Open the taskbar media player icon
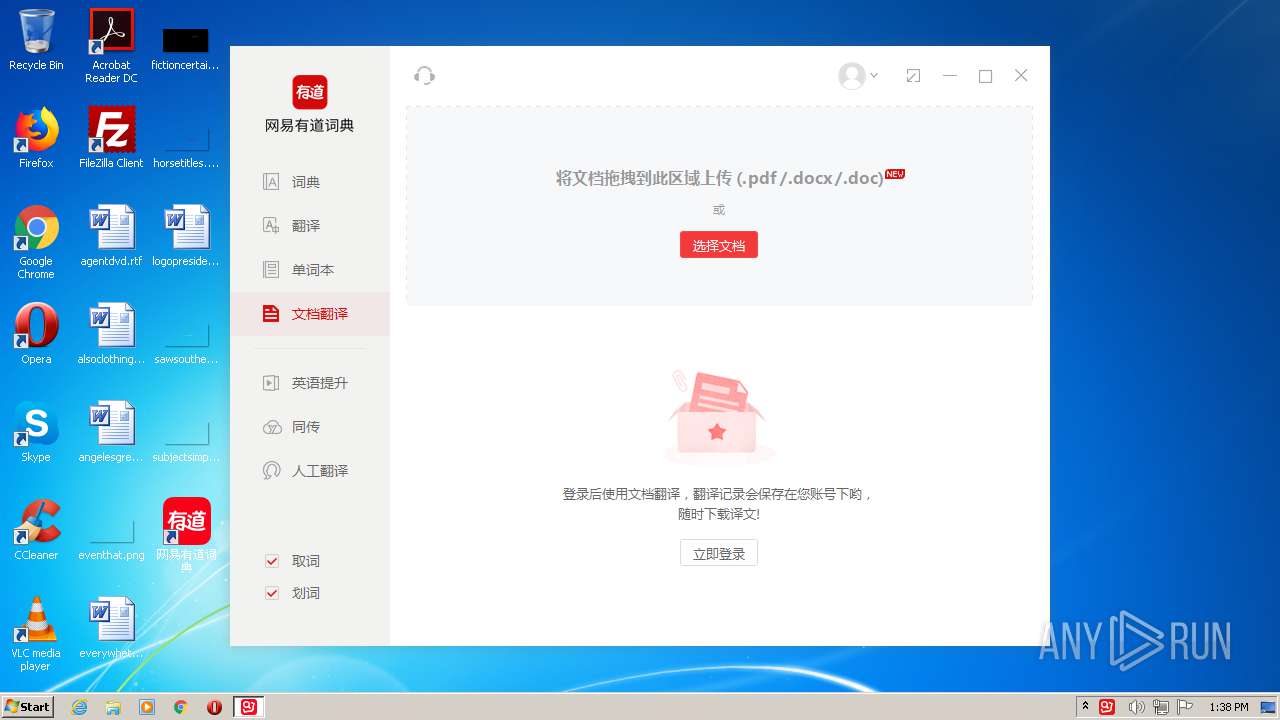 pos(147,707)
